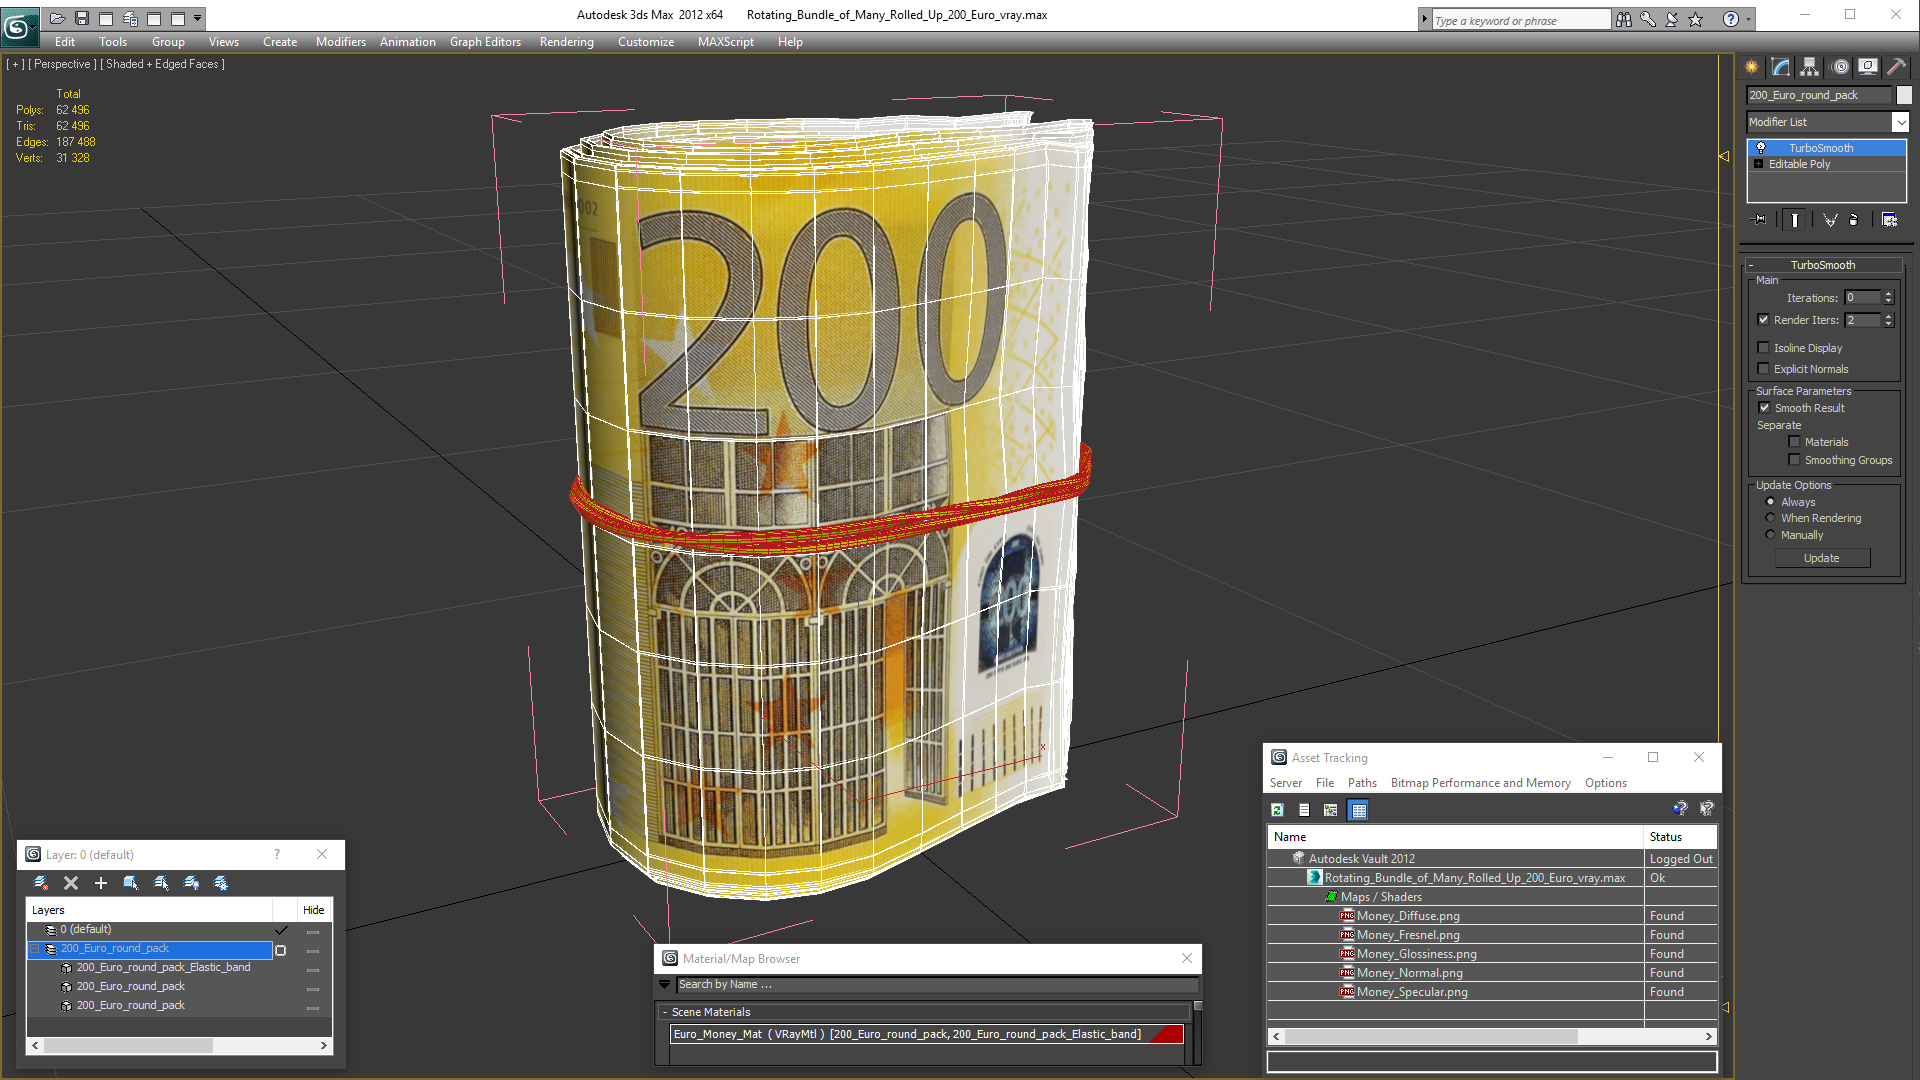This screenshot has width=1920, height=1080.
Task: Toggle Render Iters checkbox
Action: 1764,320
